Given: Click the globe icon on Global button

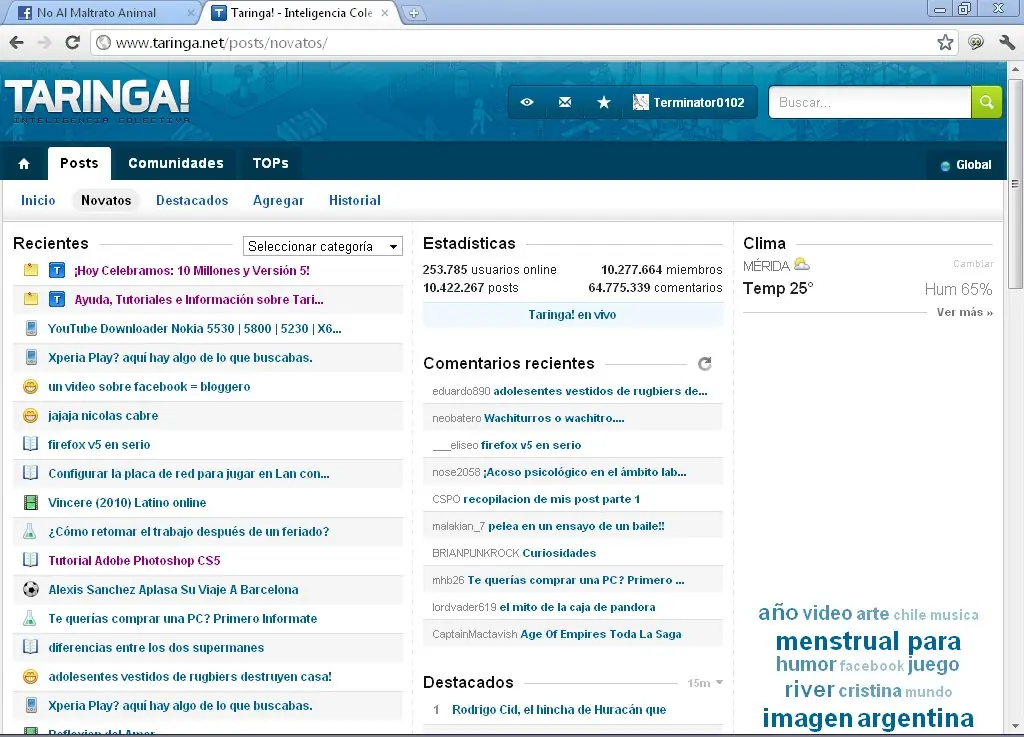Looking at the screenshot, I should click(x=945, y=166).
